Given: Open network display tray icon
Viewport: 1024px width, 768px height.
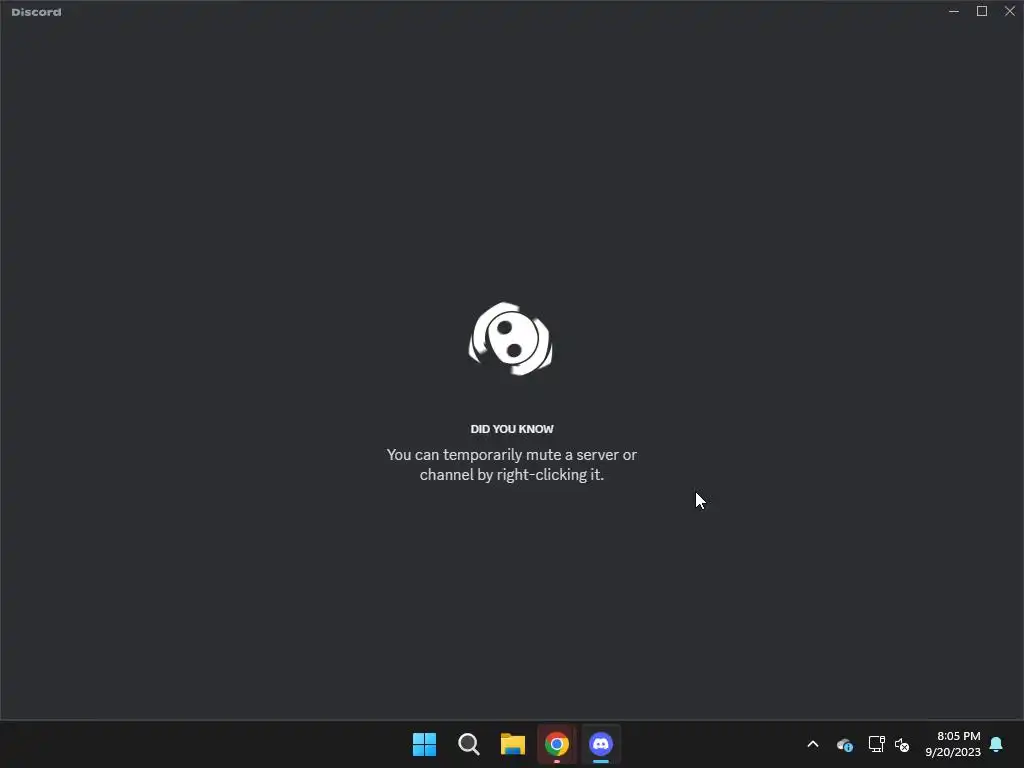Looking at the screenshot, I should click(x=876, y=744).
